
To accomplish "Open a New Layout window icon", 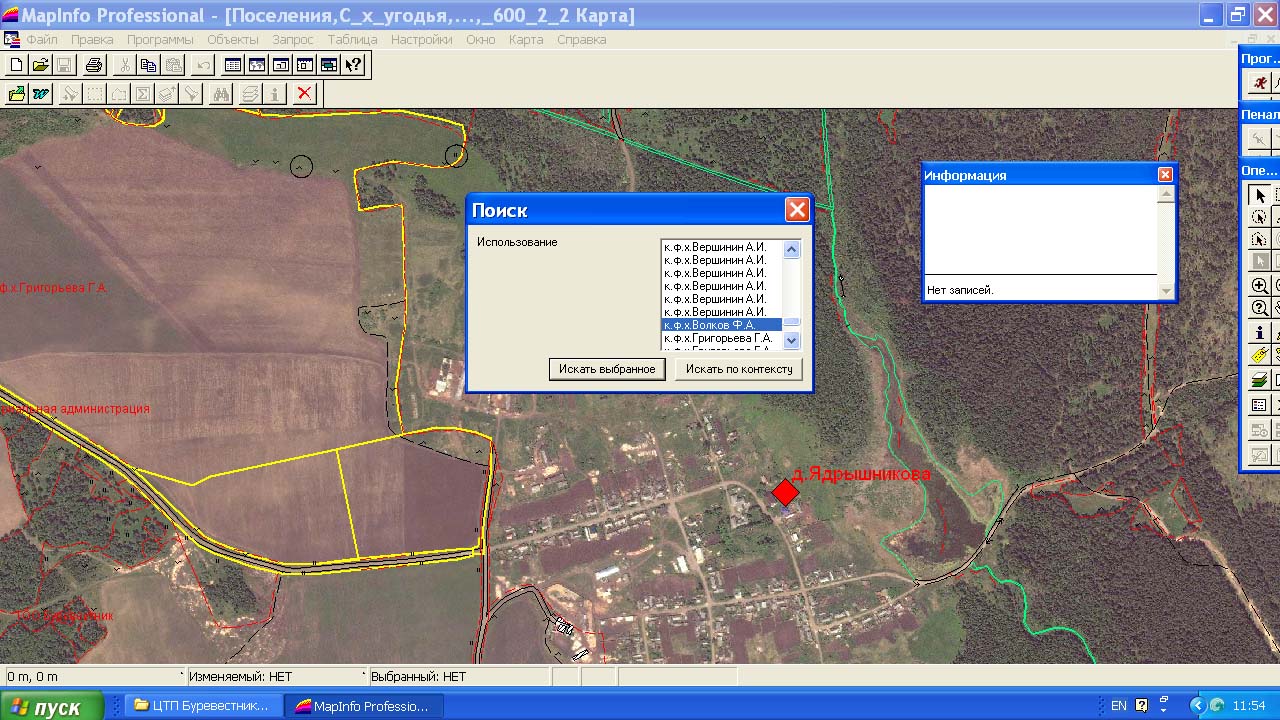I will [x=305, y=66].
